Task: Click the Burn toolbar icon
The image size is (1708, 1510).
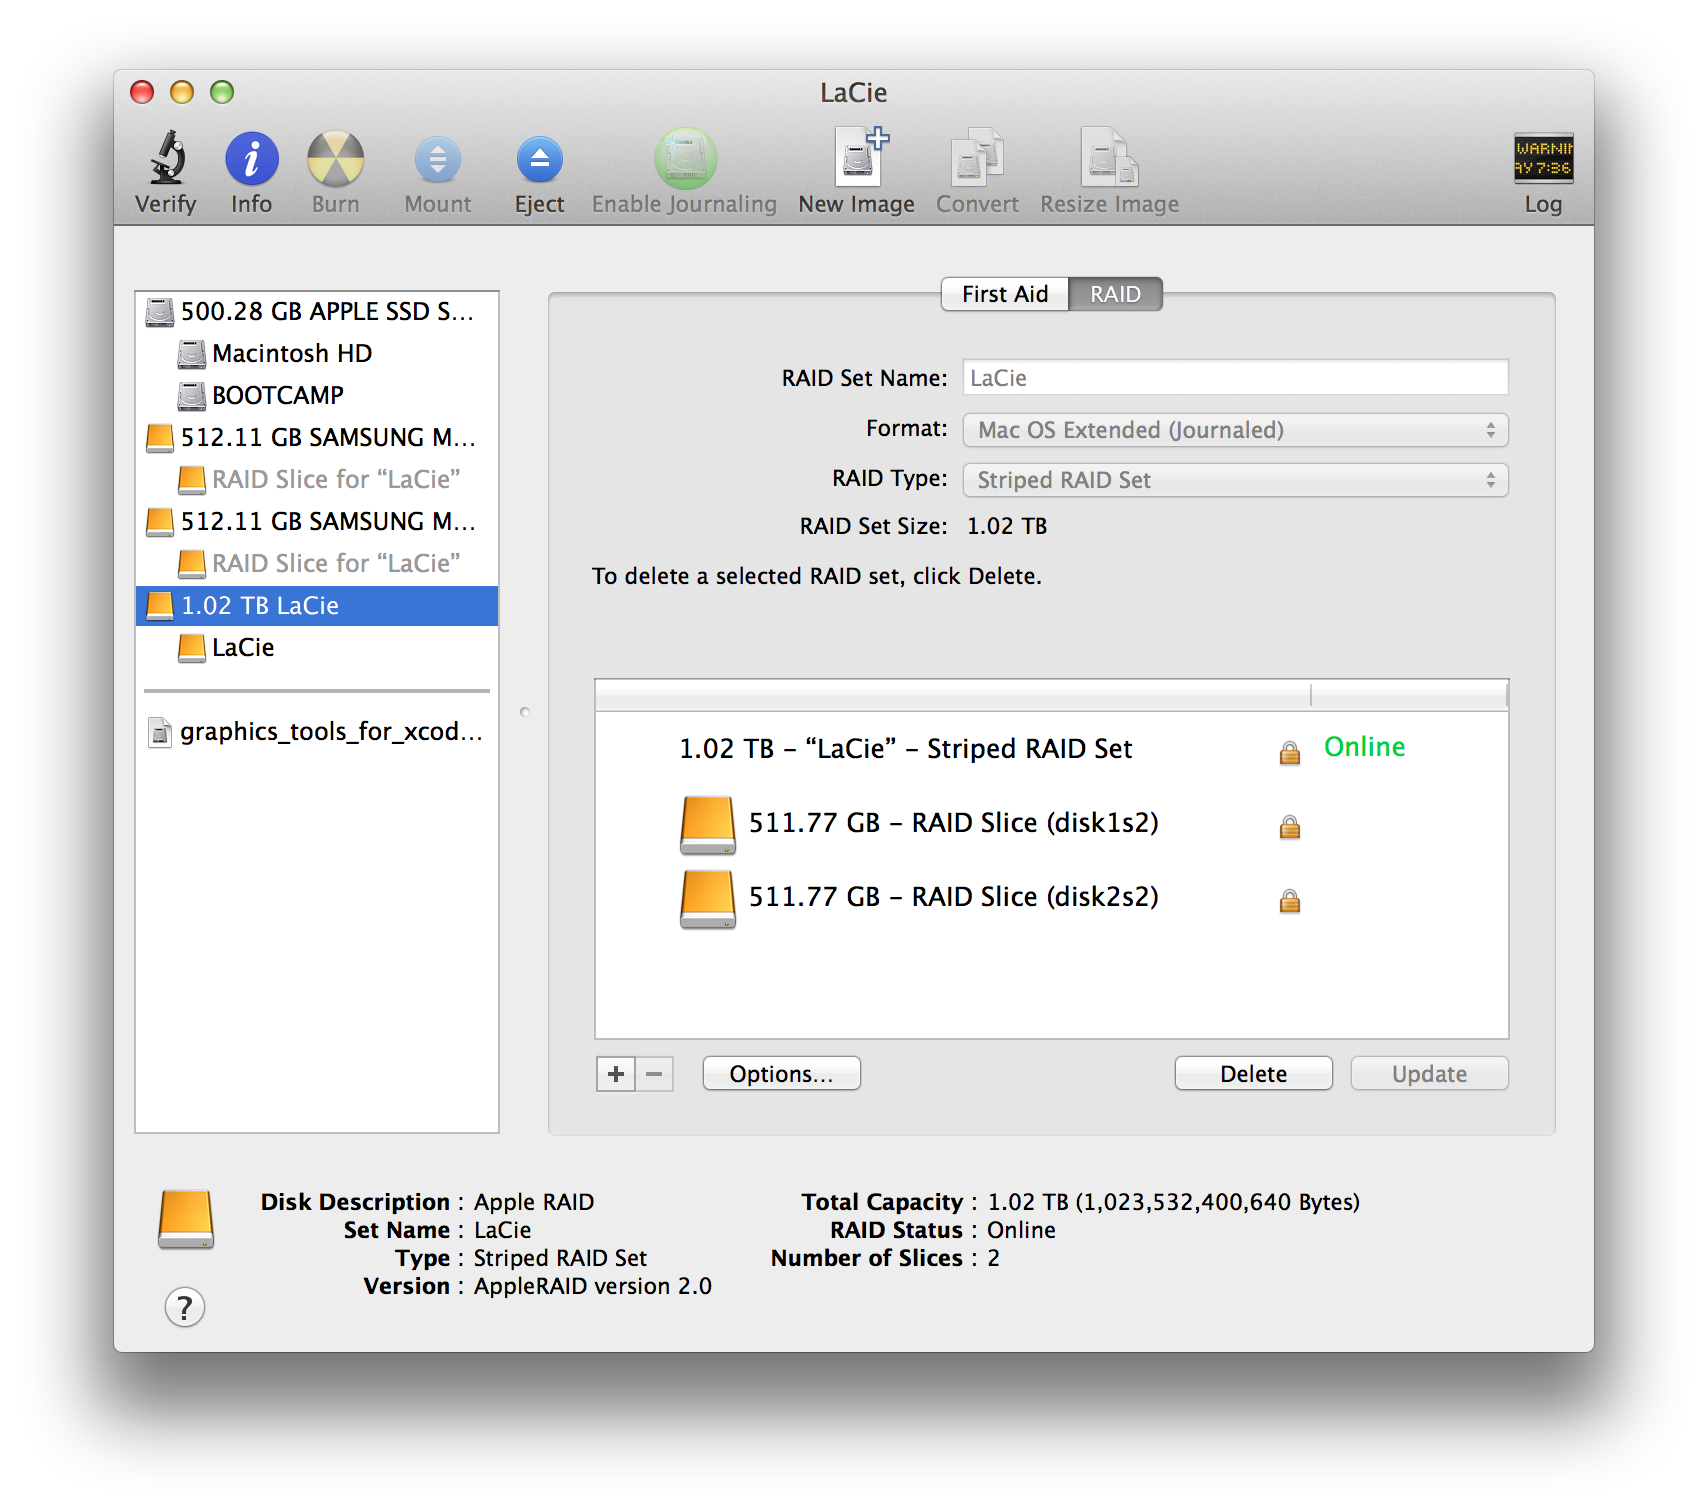Action: pos(335,159)
